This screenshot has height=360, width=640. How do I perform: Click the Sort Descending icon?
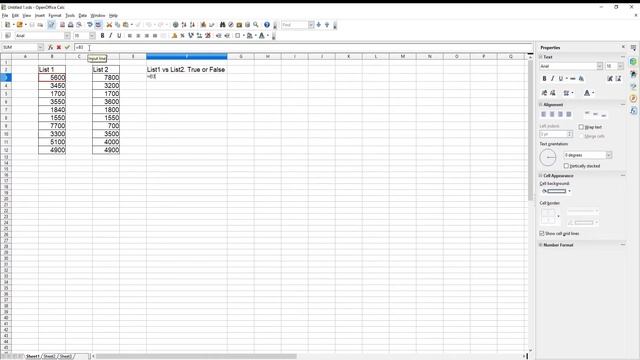(192, 25)
